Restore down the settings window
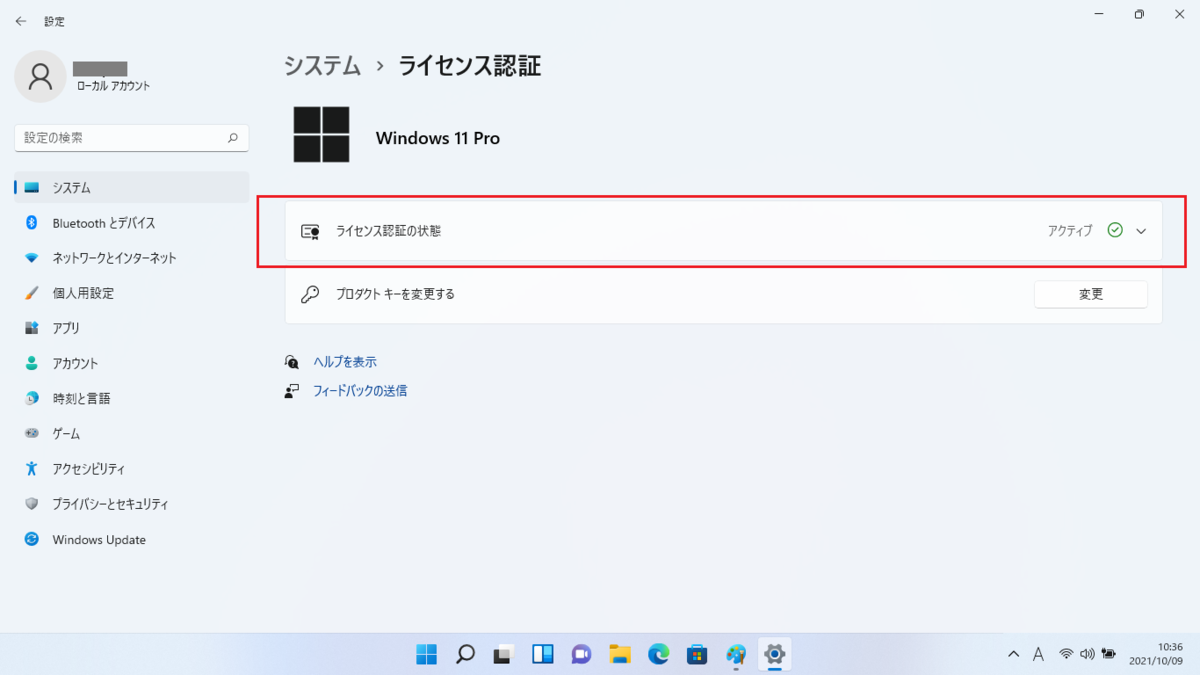This screenshot has height=675, width=1200. [1139, 15]
